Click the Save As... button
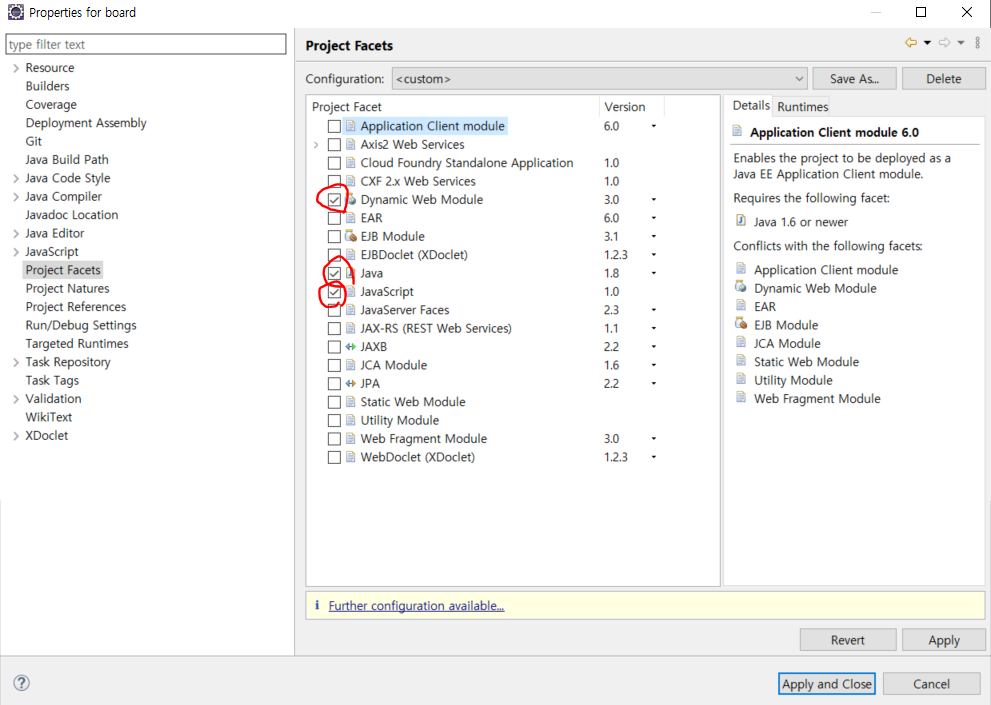Screen dimensions: 991x705 (854, 79)
